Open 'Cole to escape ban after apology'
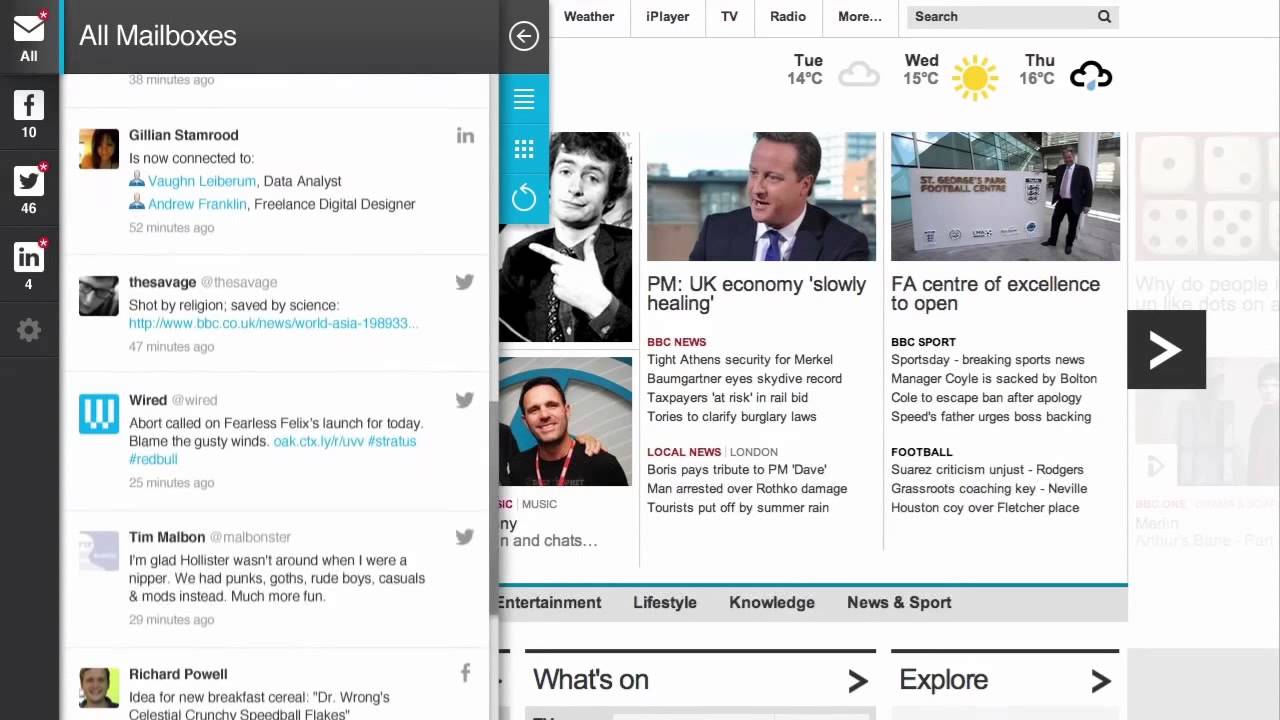1280x720 pixels. point(986,398)
